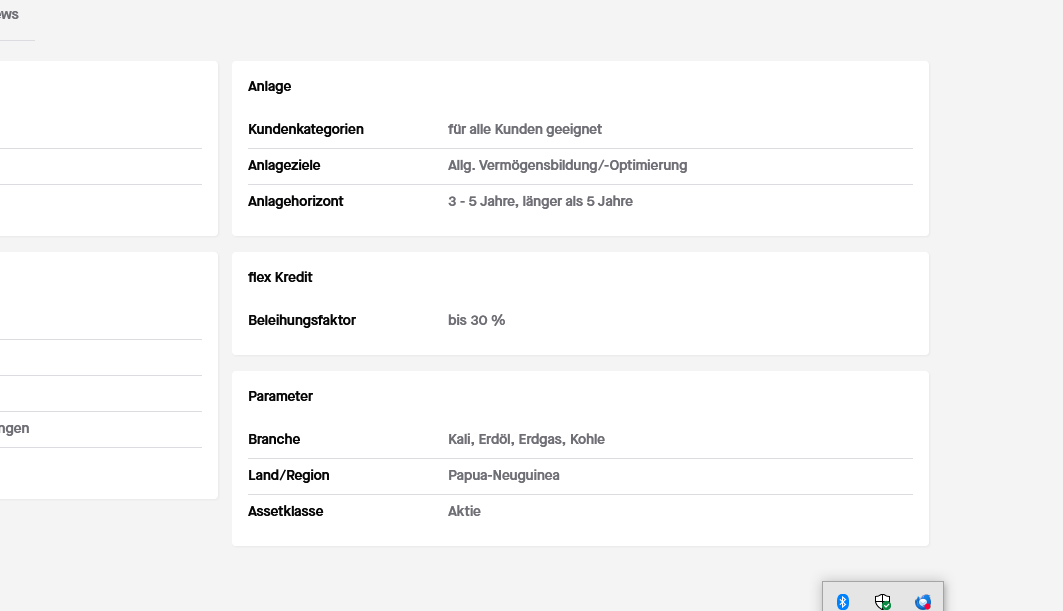The width and height of the screenshot is (1063, 611).
Task: Click 'Kali, Erdöl, Erdgas, Kohle' value
Action: tap(526, 439)
